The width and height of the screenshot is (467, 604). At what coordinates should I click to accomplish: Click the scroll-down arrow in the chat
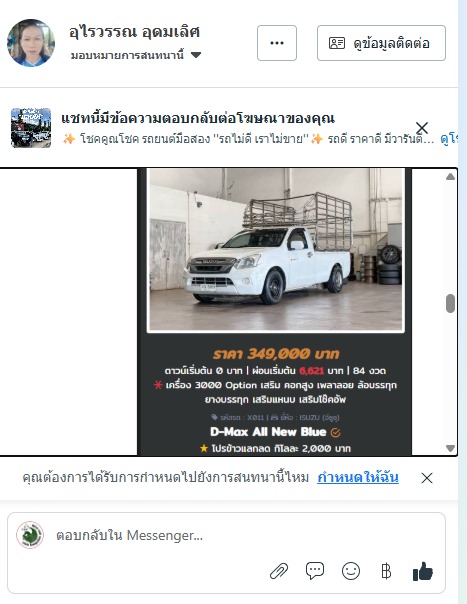point(450,448)
